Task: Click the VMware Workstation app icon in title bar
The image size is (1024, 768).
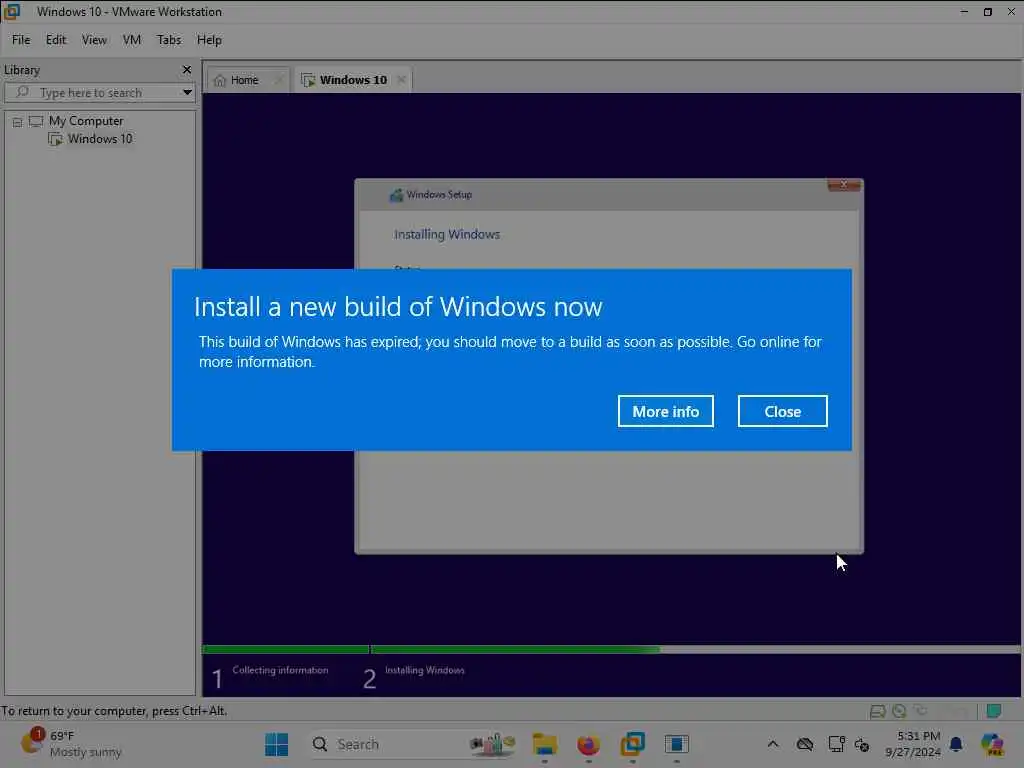Action: 12,12
